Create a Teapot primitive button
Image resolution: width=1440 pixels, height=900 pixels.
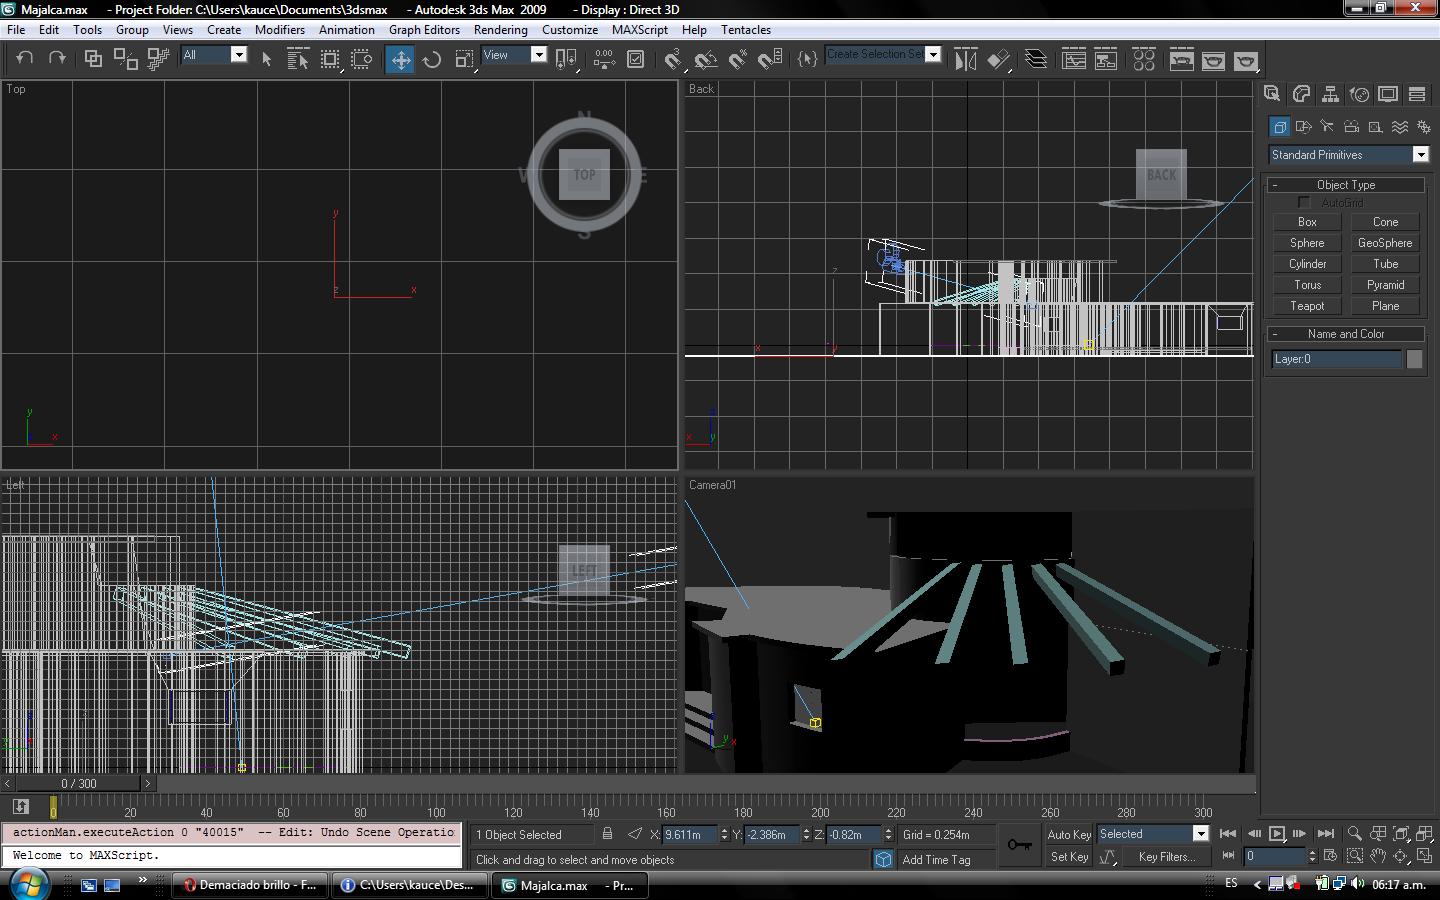click(x=1306, y=306)
